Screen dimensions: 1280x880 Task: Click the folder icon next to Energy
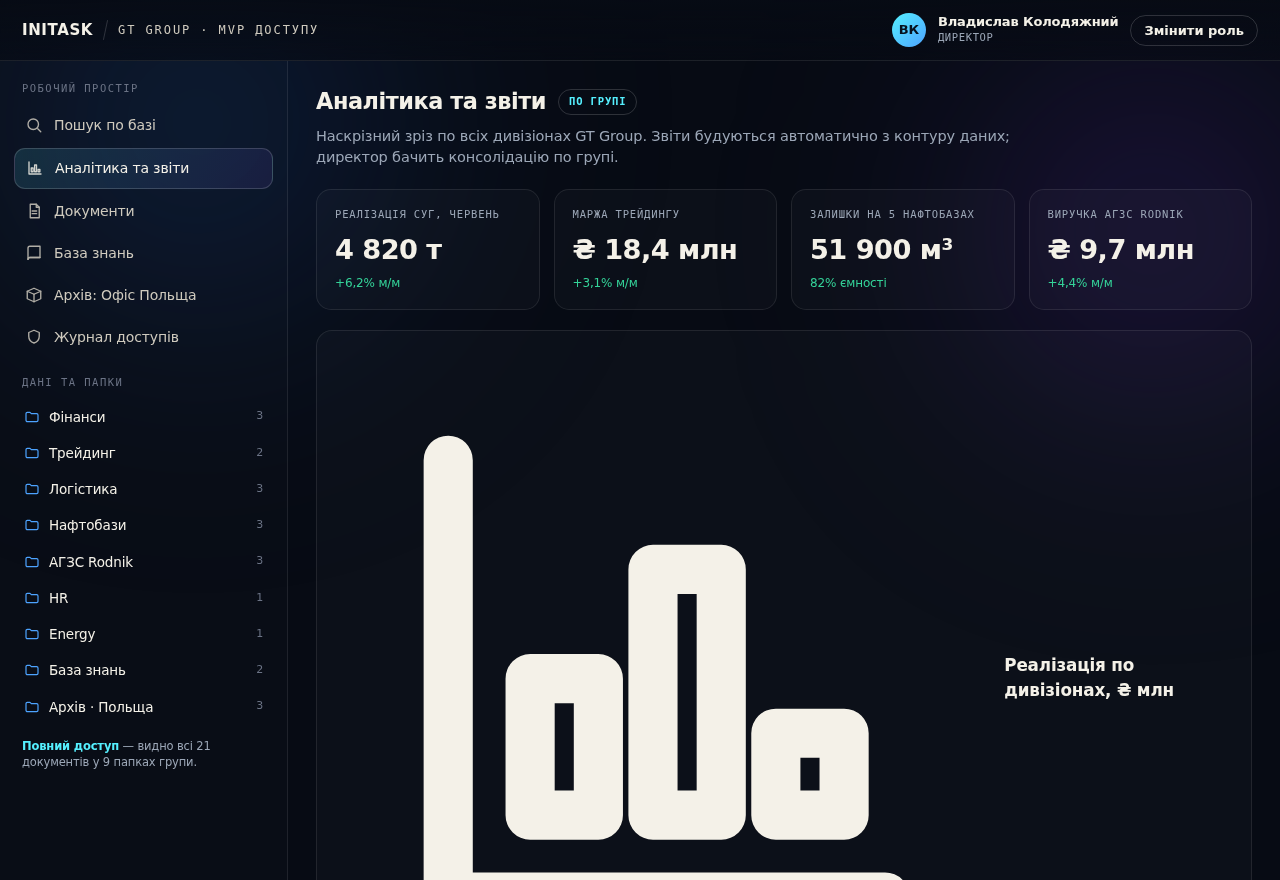pos(32,634)
